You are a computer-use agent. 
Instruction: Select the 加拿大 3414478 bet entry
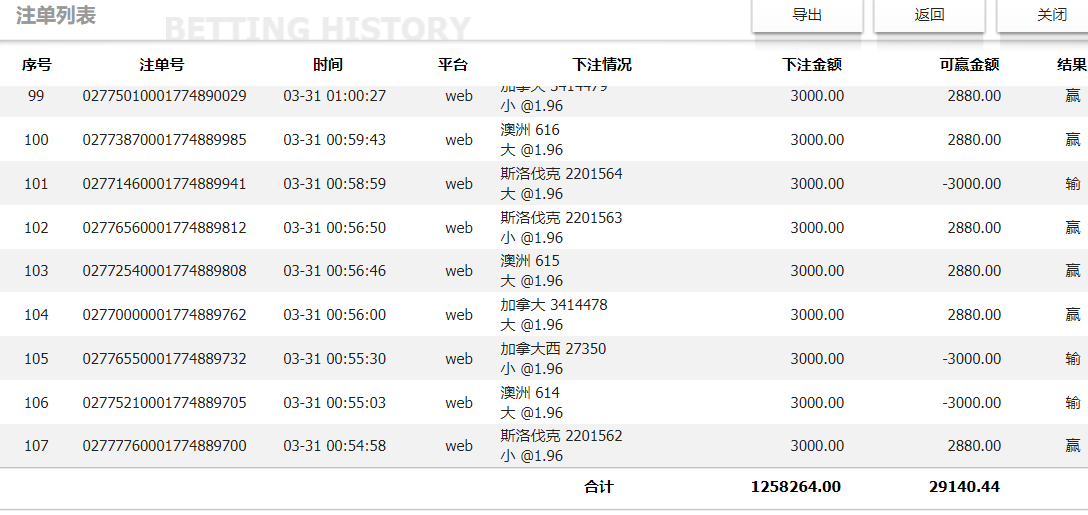(554, 305)
